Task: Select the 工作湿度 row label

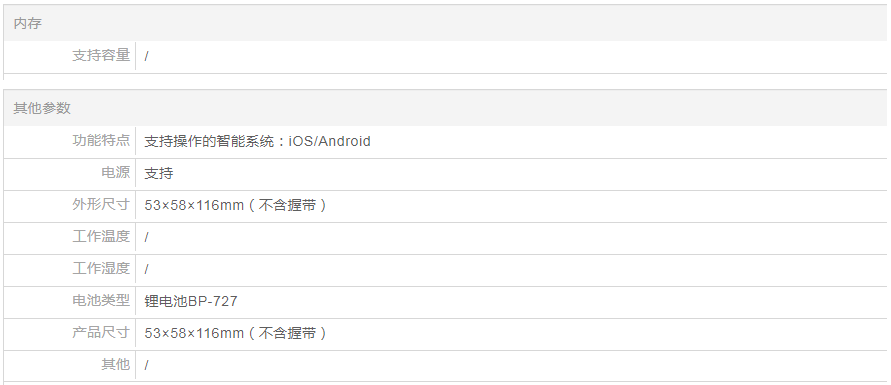Action: 101,268
